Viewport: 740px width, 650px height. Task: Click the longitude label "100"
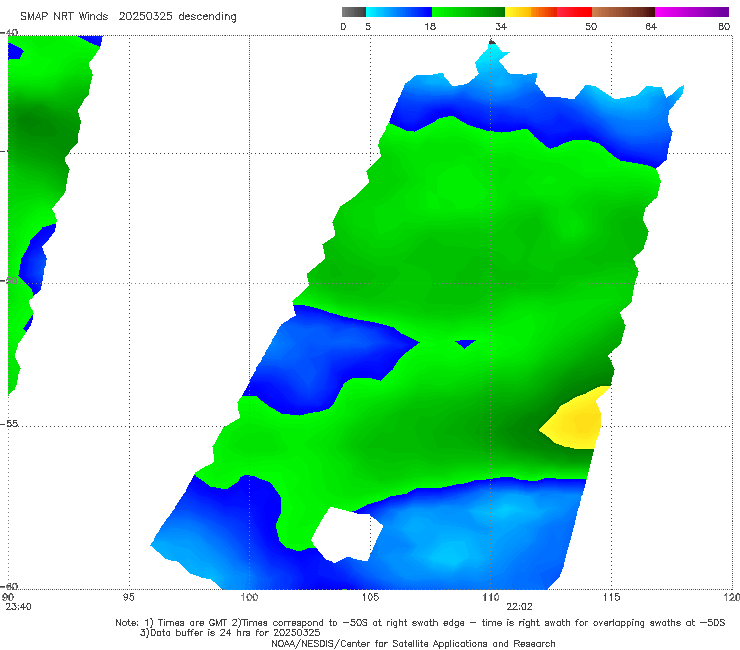pyautogui.click(x=249, y=598)
